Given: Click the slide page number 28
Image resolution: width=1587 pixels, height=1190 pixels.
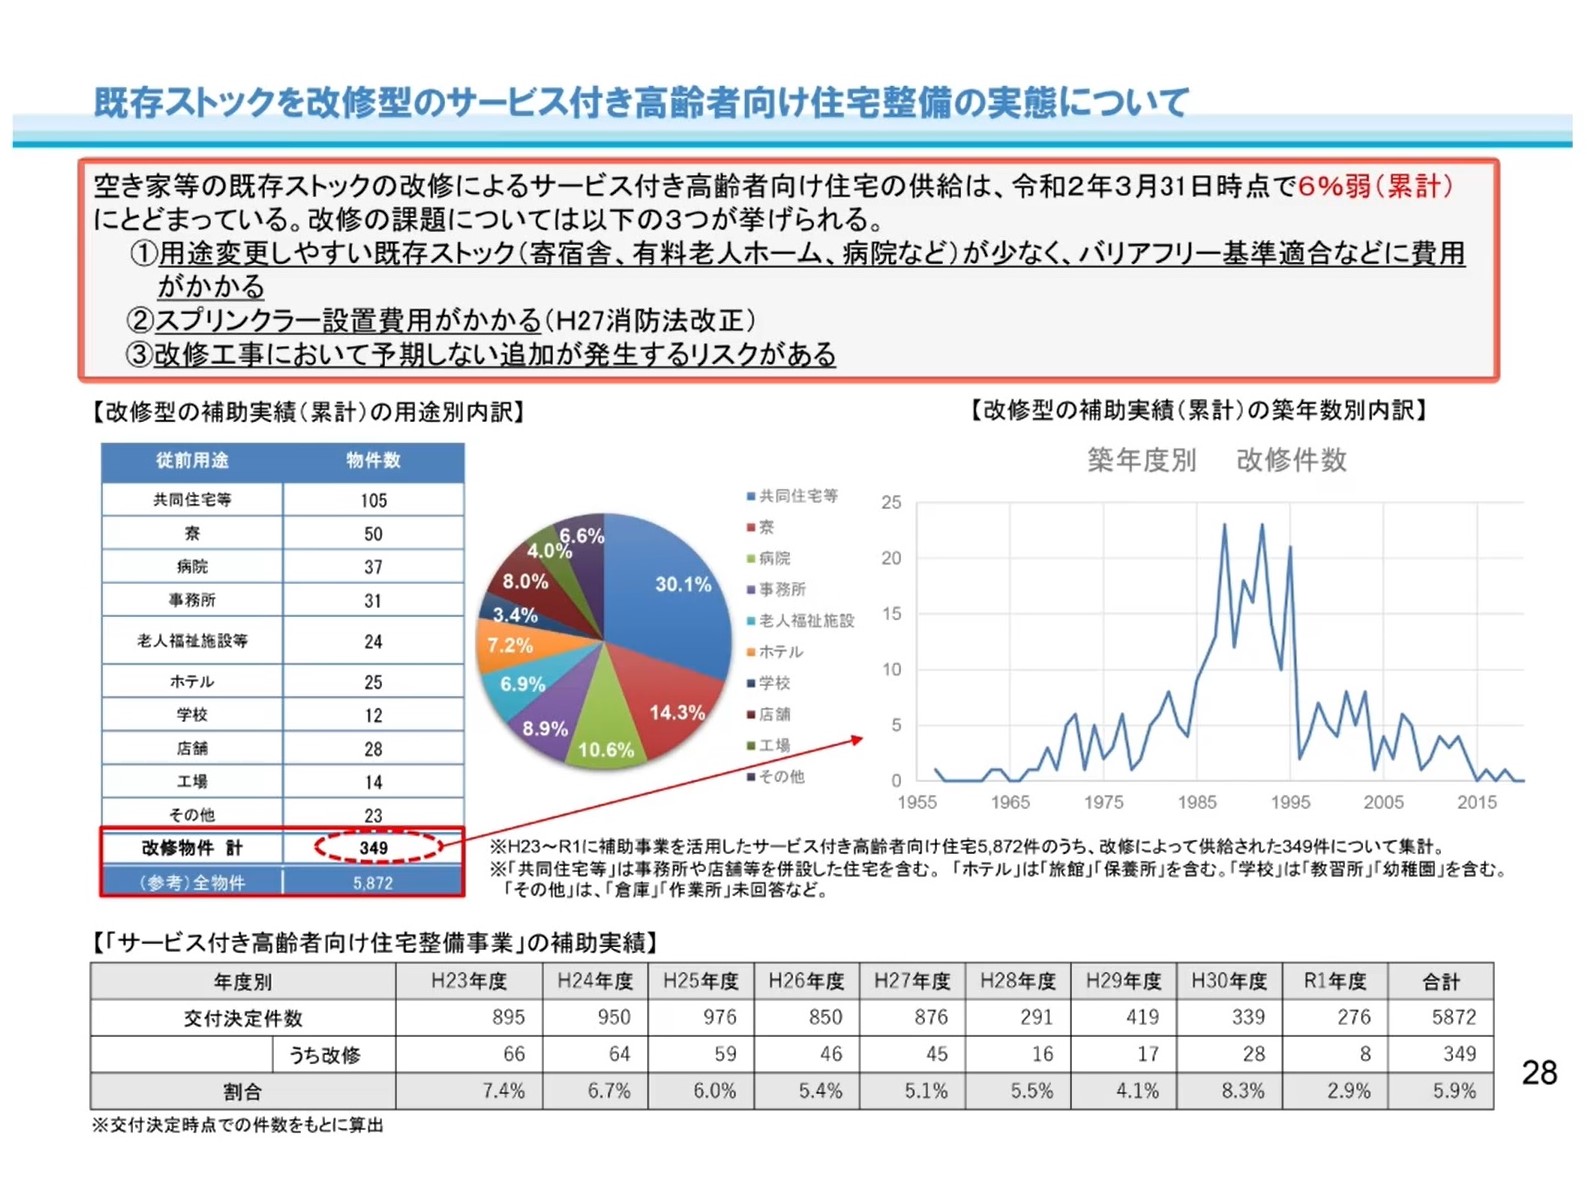Looking at the screenshot, I should pos(1538,1073).
